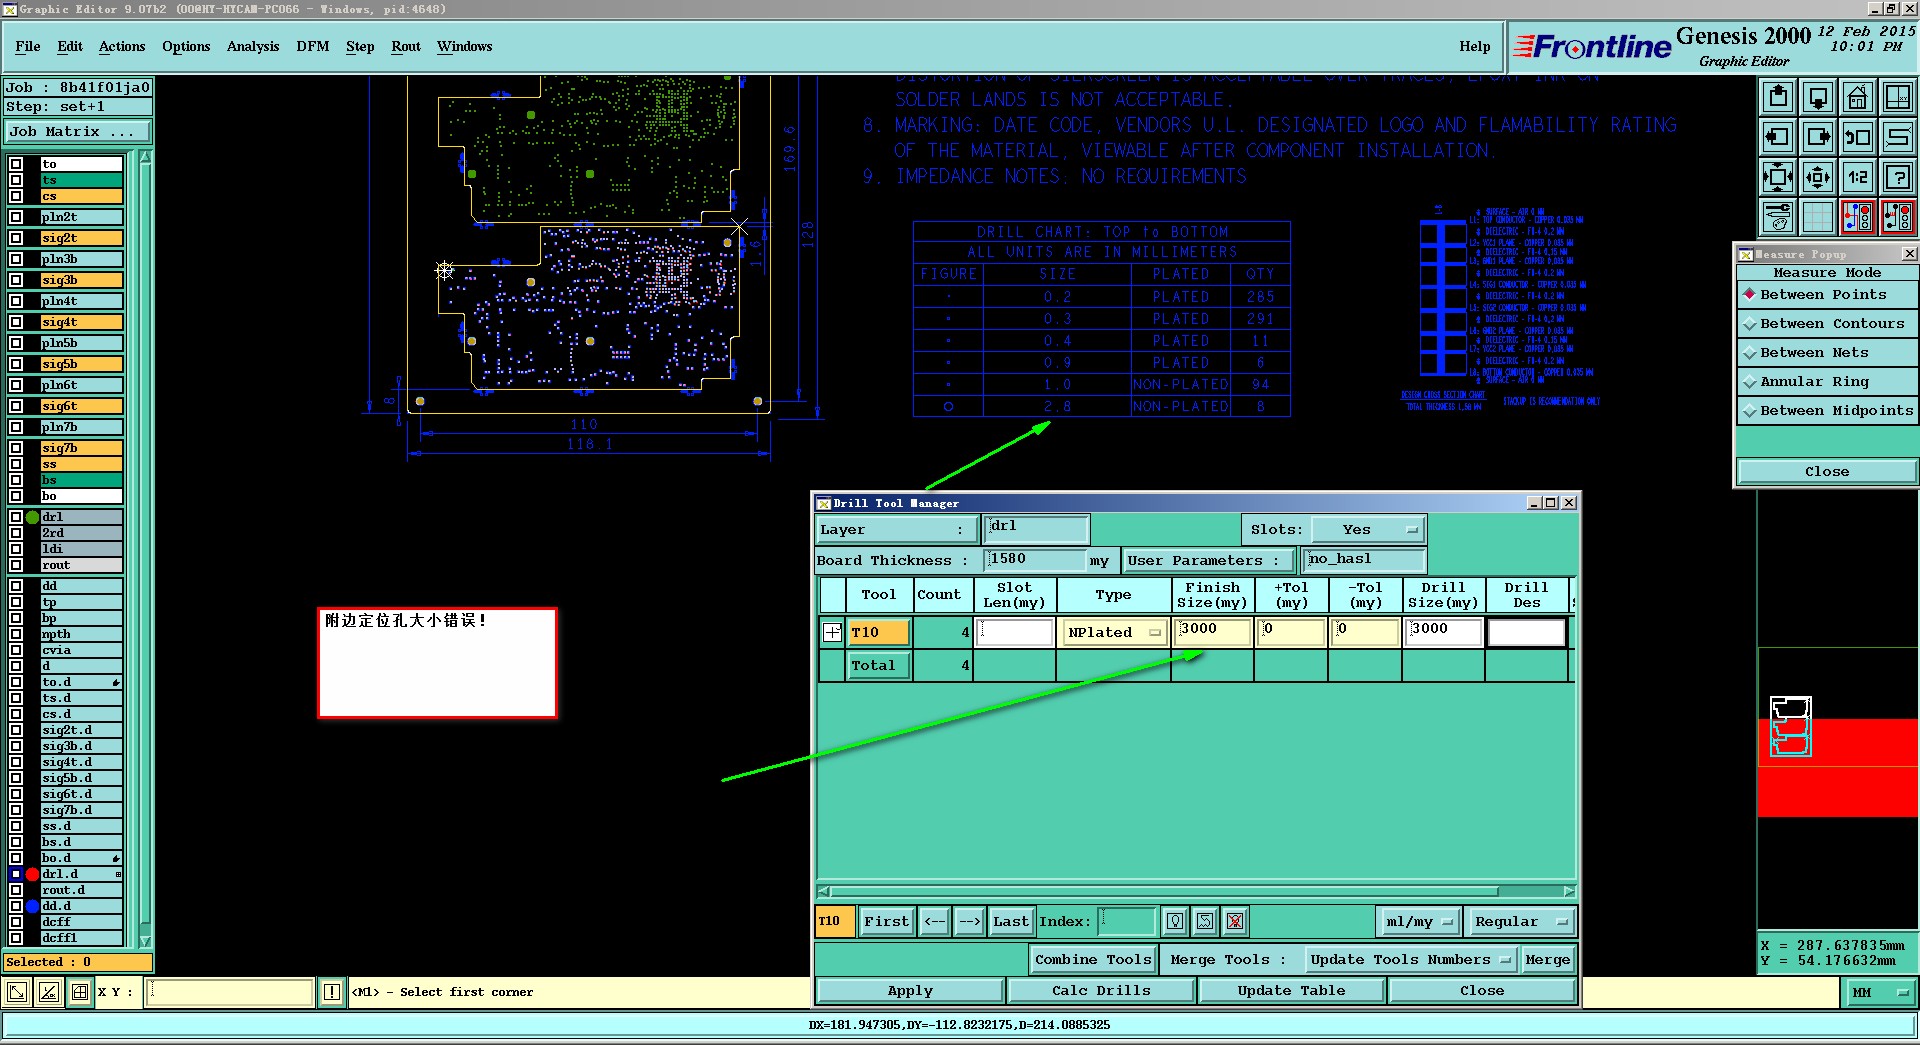Click the exclamation mark icon

(332, 992)
